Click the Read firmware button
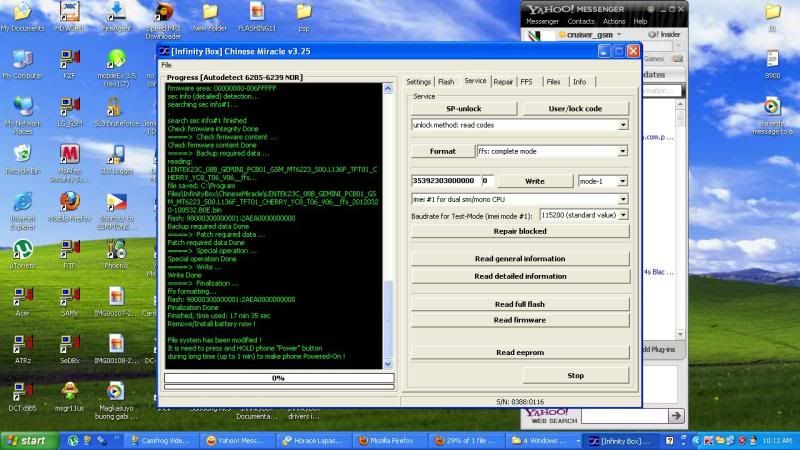The image size is (800, 450). pyautogui.click(x=520, y=320)
